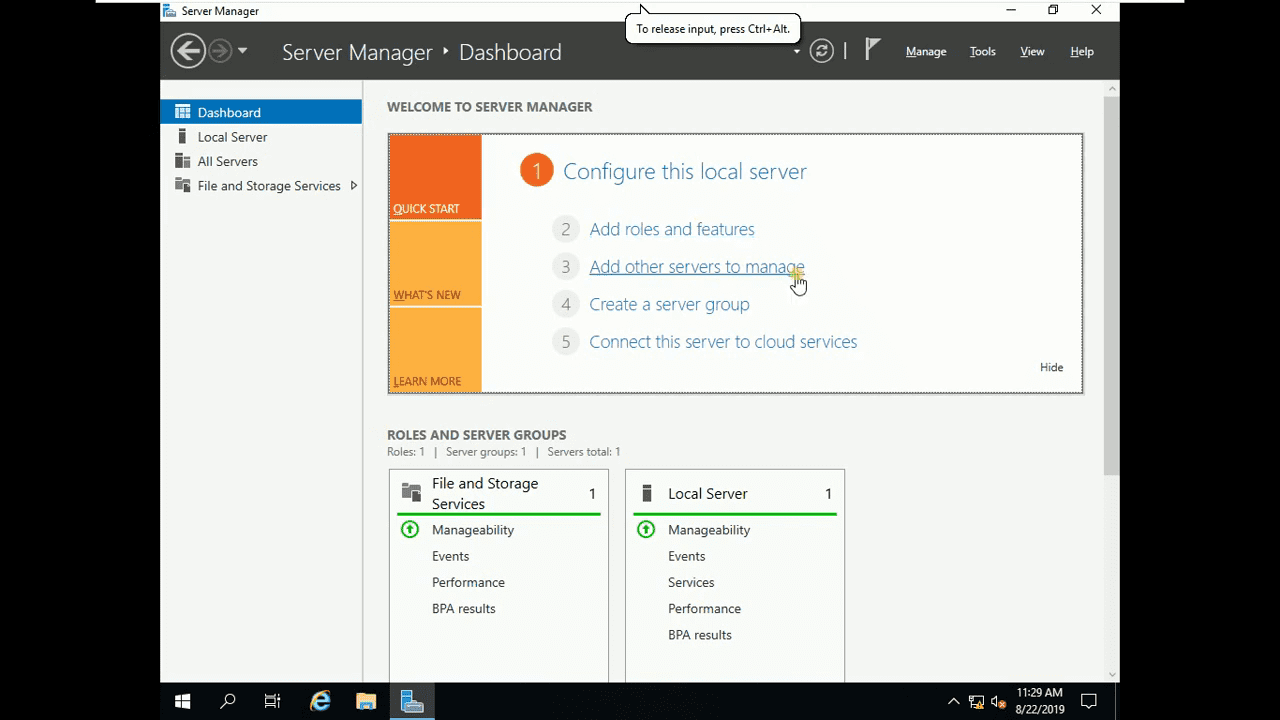Viewport: 1280px width, 720px height.
Task: Click Add roles and features link
Action: tap(672, 229)
